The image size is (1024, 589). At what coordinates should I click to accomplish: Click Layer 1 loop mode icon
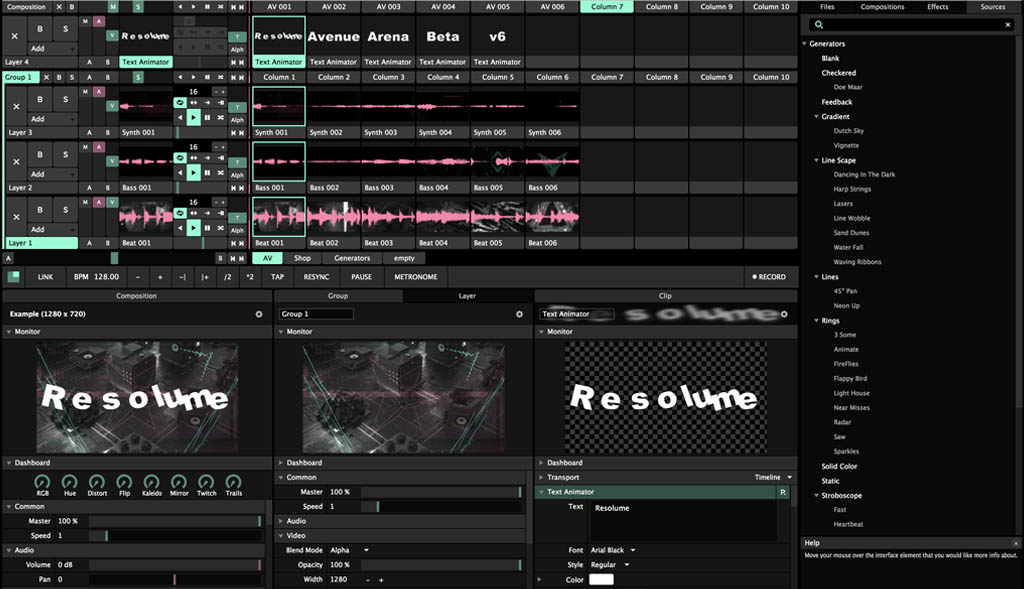(180, 213)
